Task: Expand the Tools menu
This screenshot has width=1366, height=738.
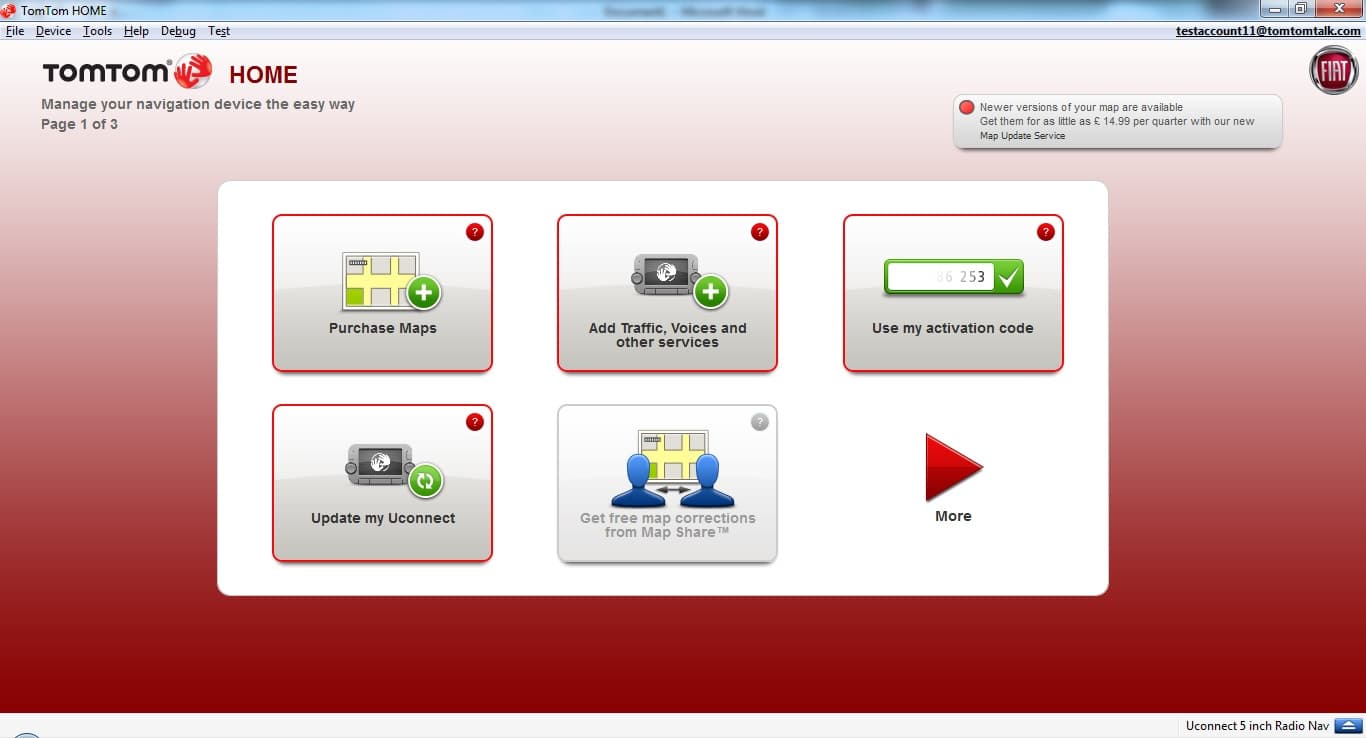Action: (x=97, y=31)
